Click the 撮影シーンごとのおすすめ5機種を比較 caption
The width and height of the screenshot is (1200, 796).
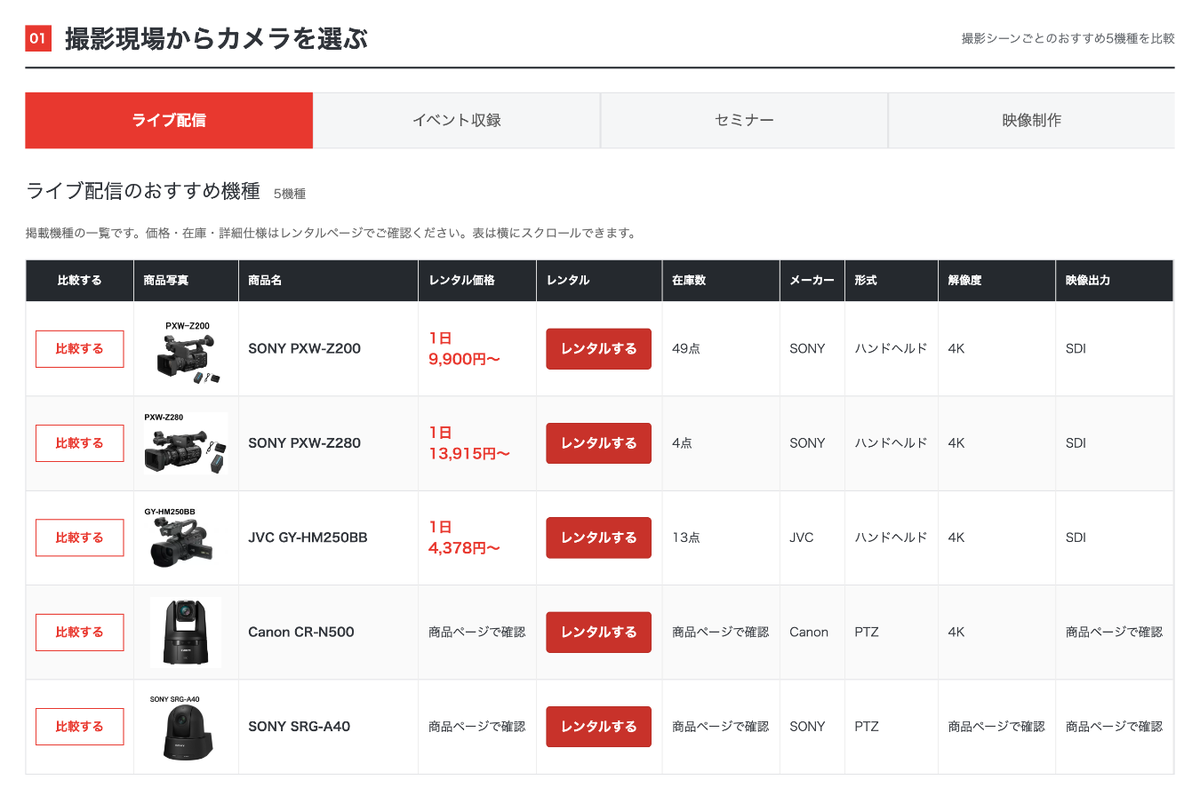click(1068, 39)
